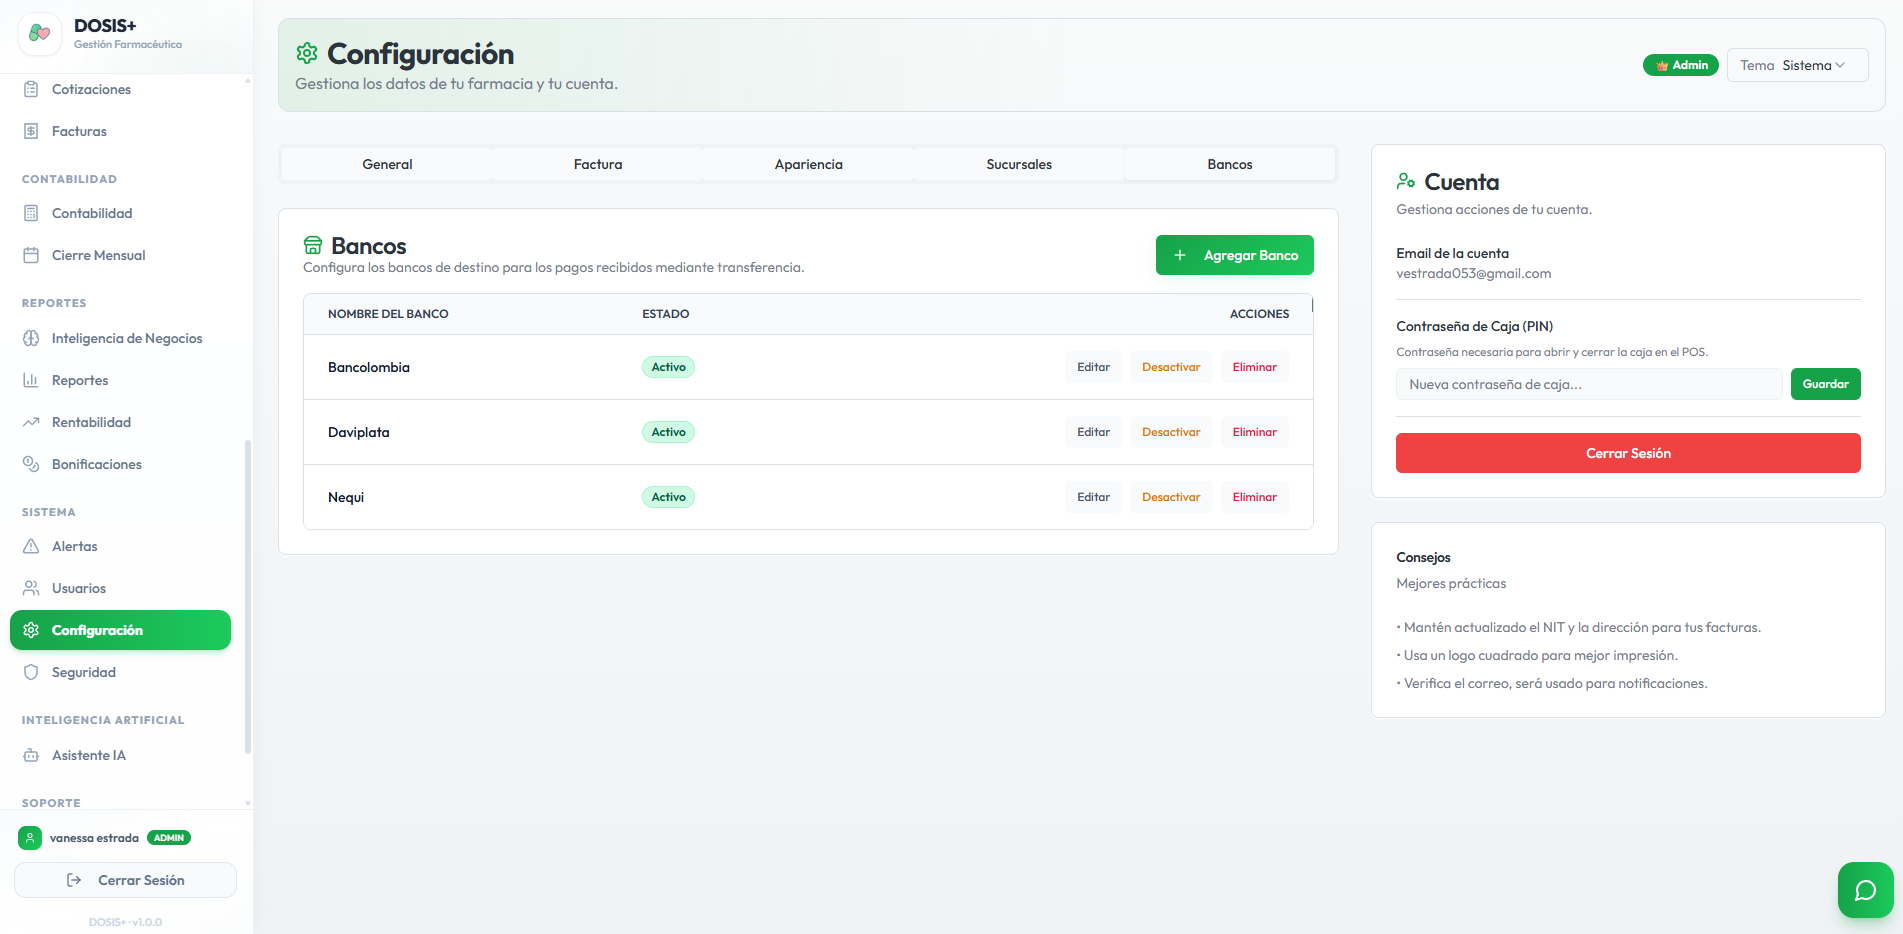
Task: Click the green user avatar icon
Action: pyautogui.click(x=30, y=838)
